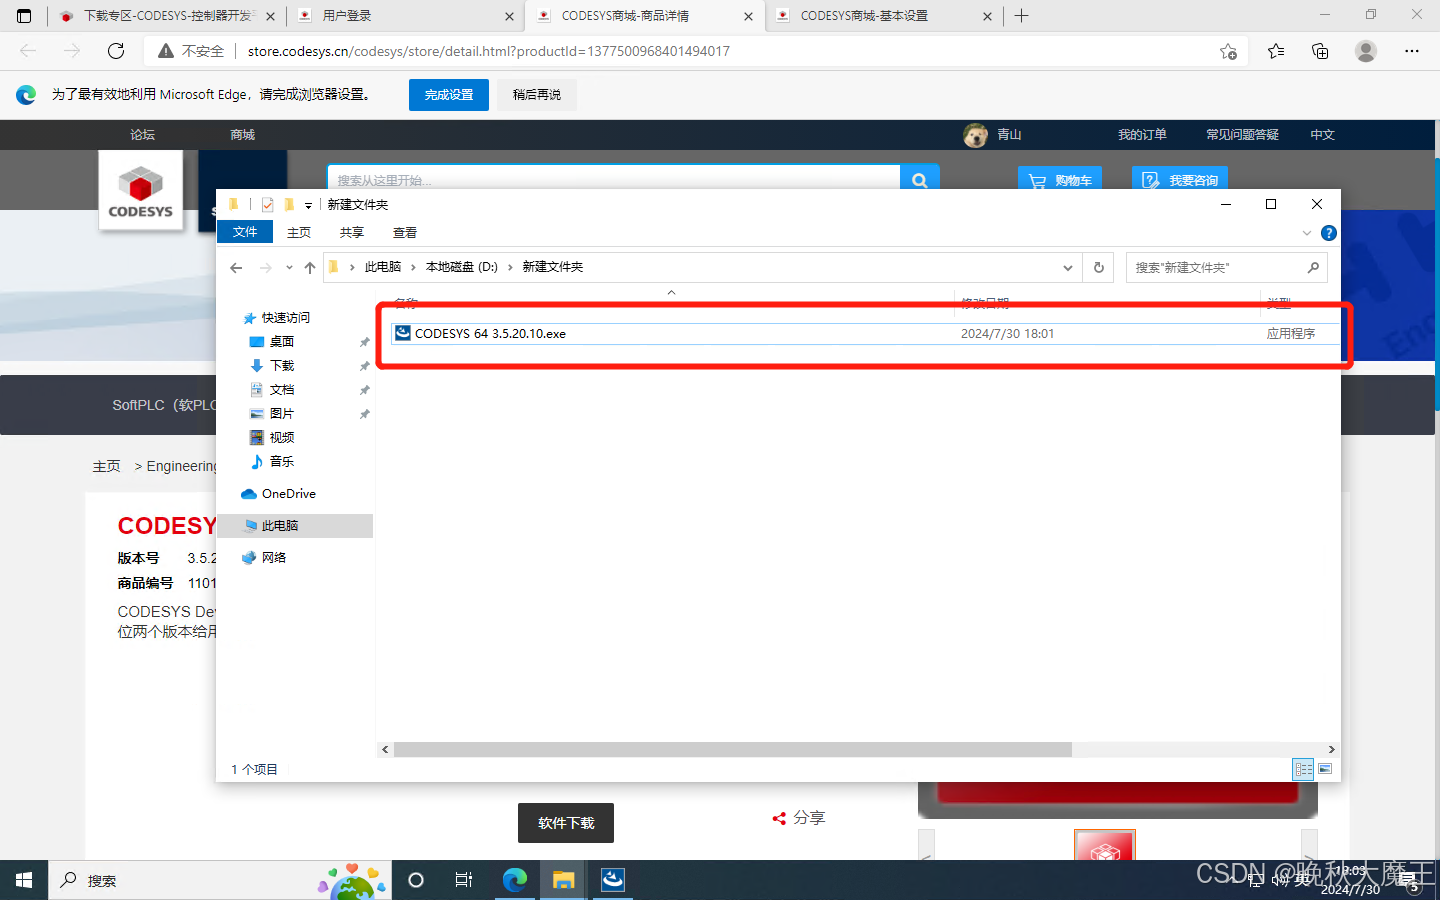Click 论坛 in the site top navigation
The image size is (1440, 900).
[x=142, y=134]
